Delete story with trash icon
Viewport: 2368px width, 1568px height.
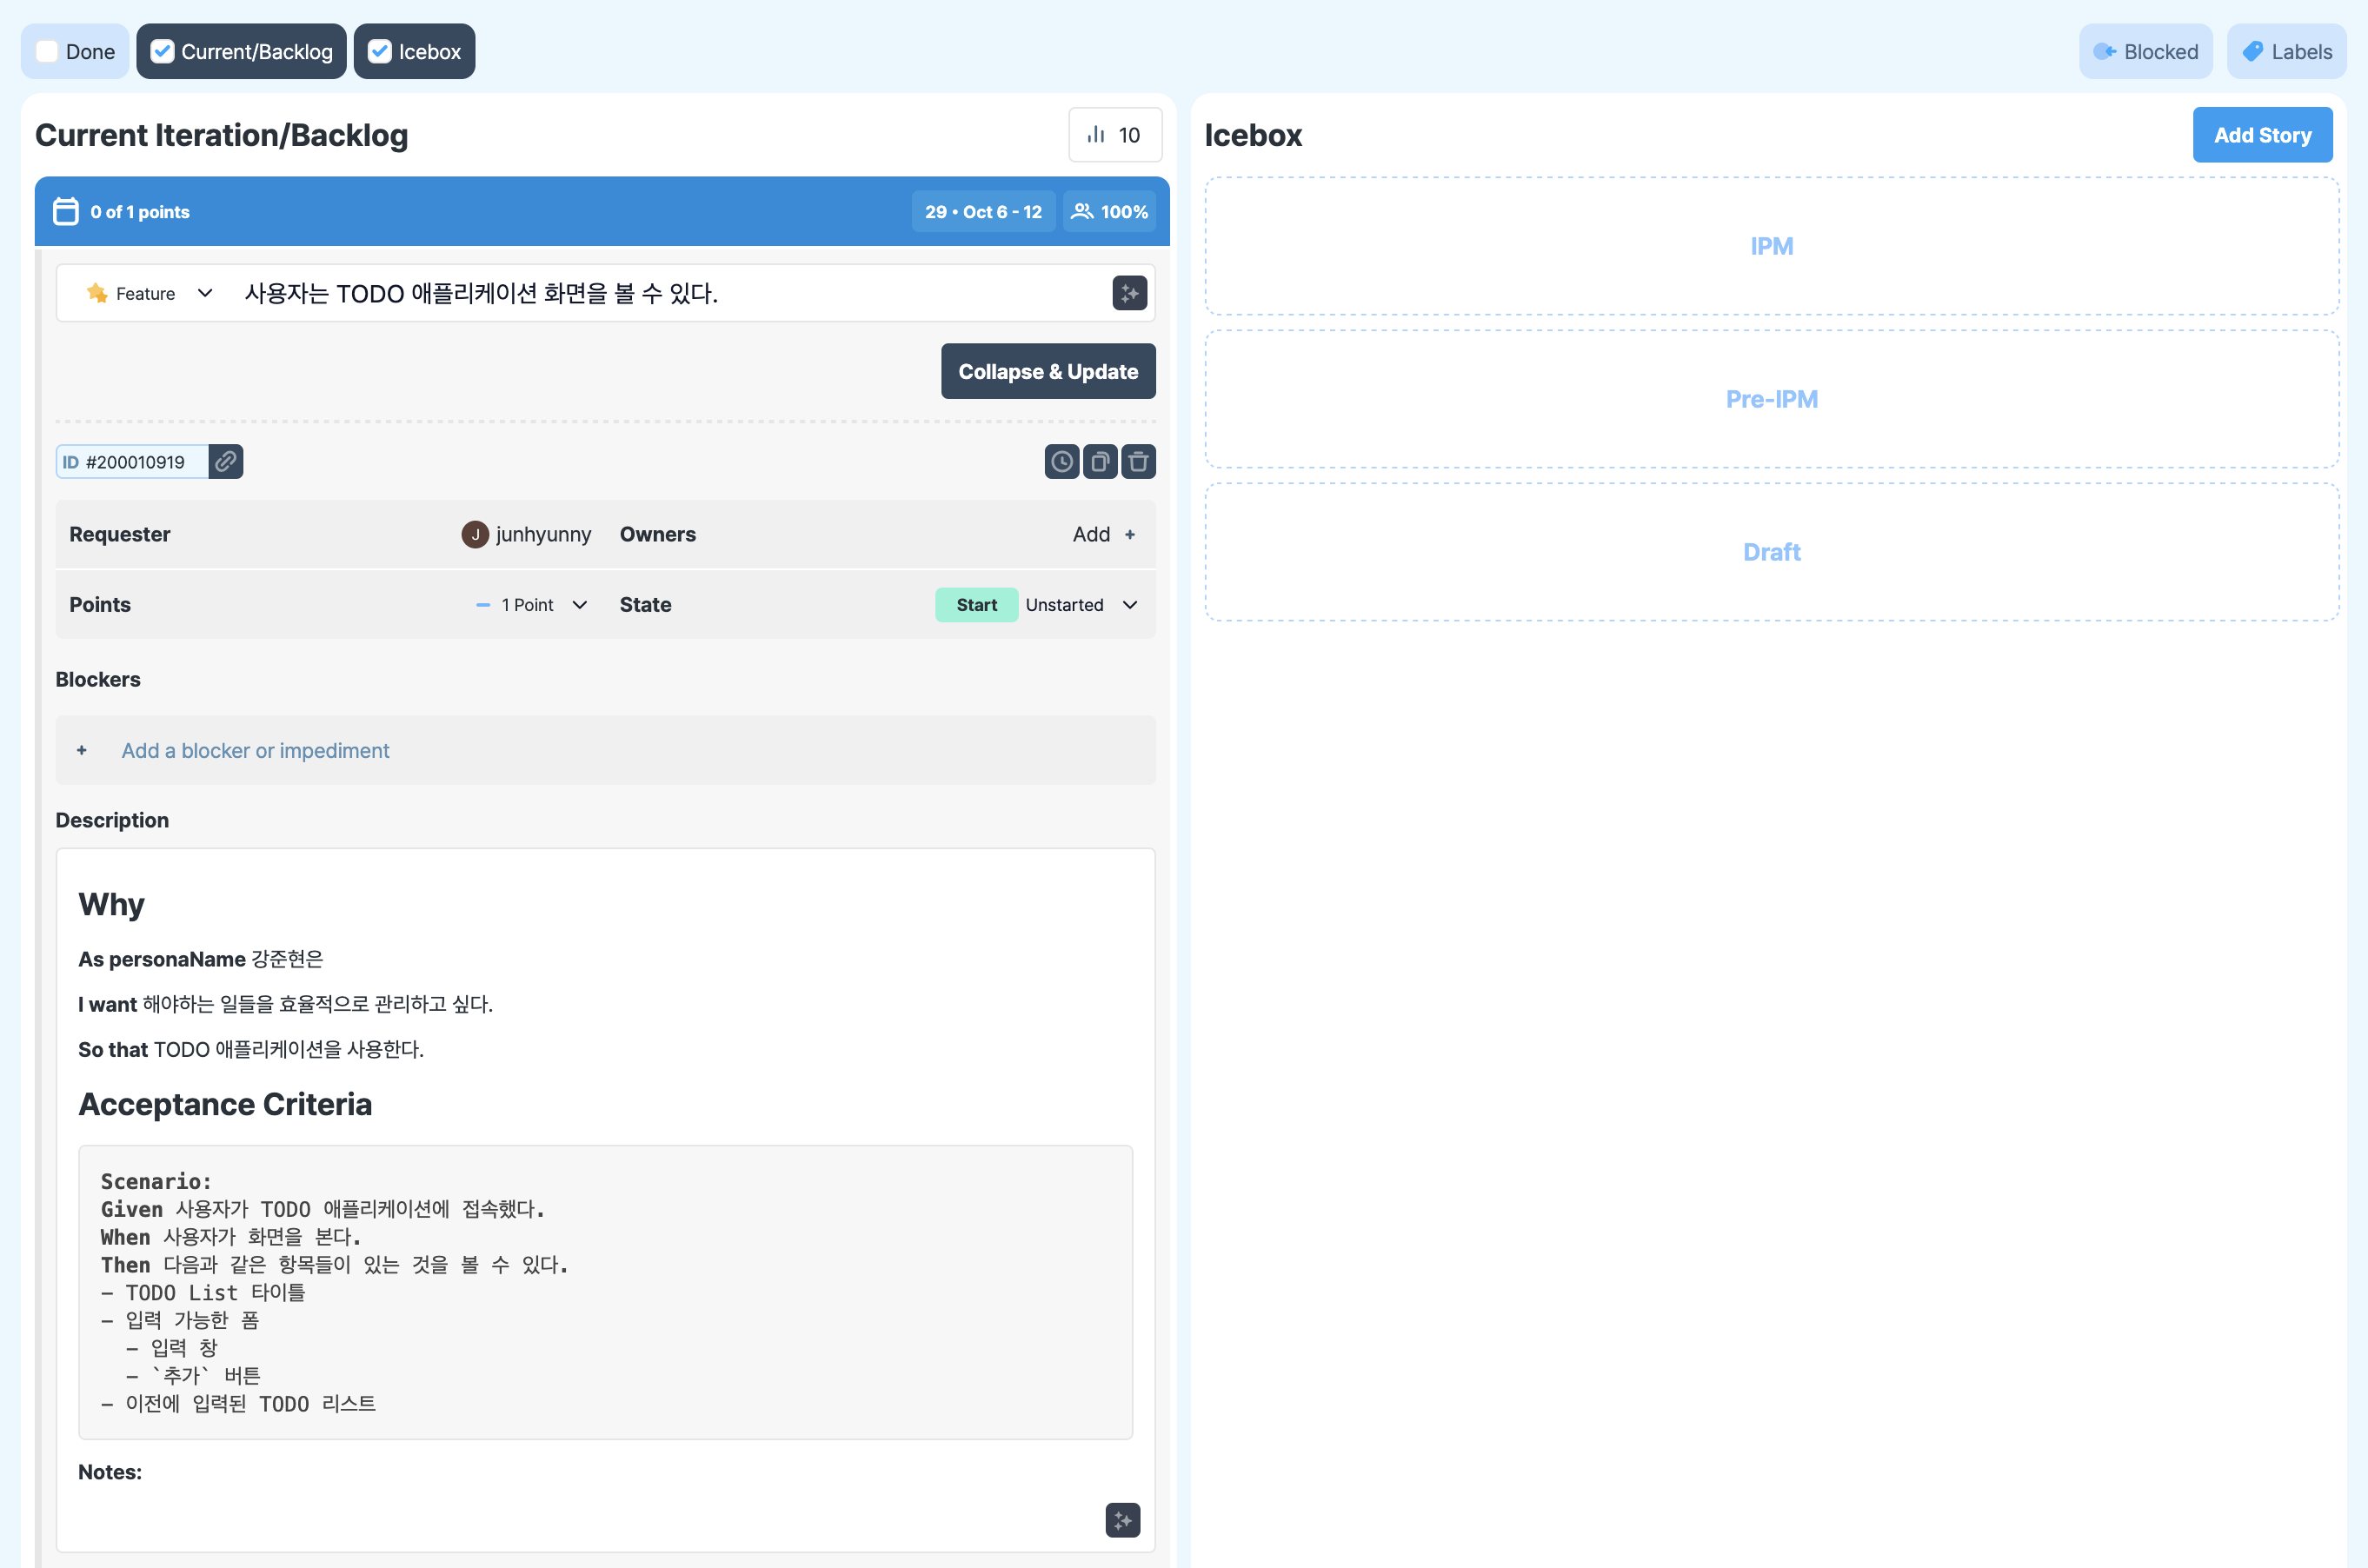click(1138, 461)
